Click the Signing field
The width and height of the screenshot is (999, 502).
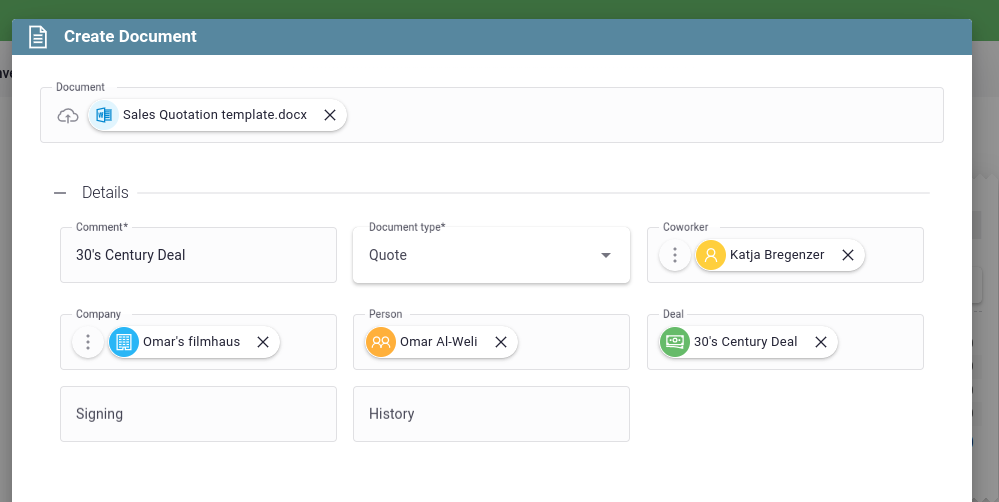[198, 414]
